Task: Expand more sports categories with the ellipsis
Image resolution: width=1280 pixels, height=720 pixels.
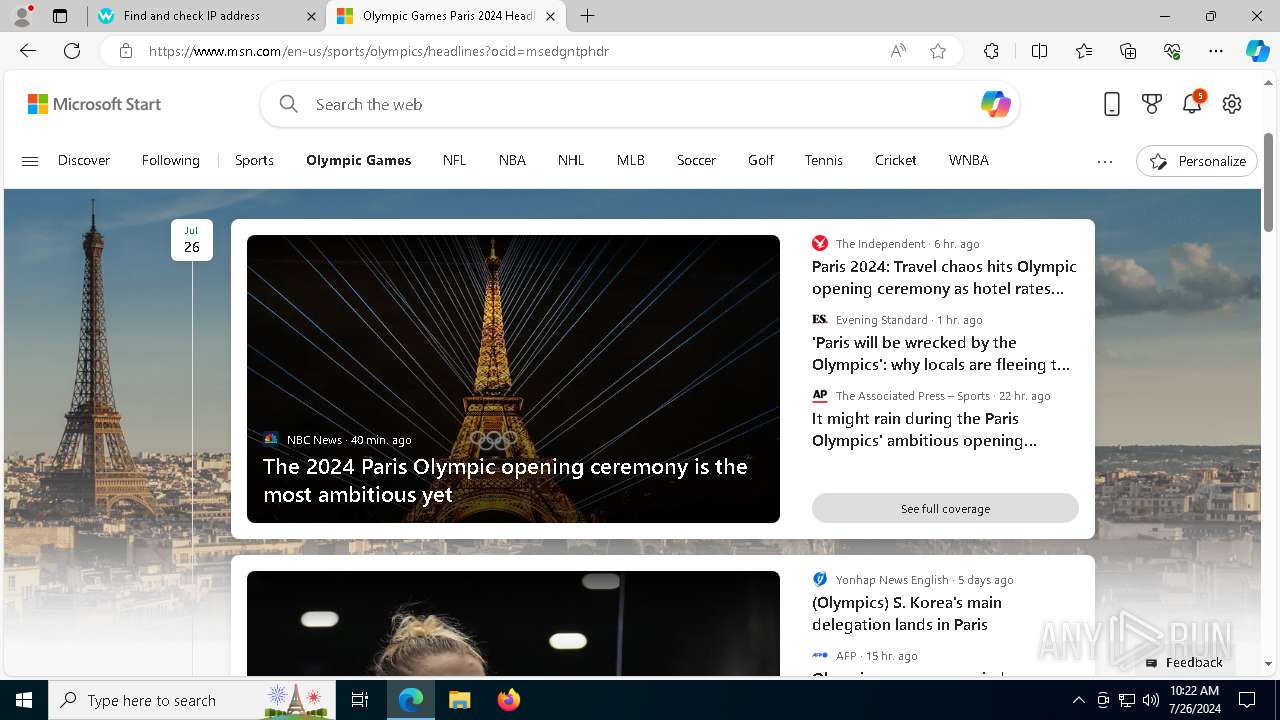Action: click(1105, 161)
